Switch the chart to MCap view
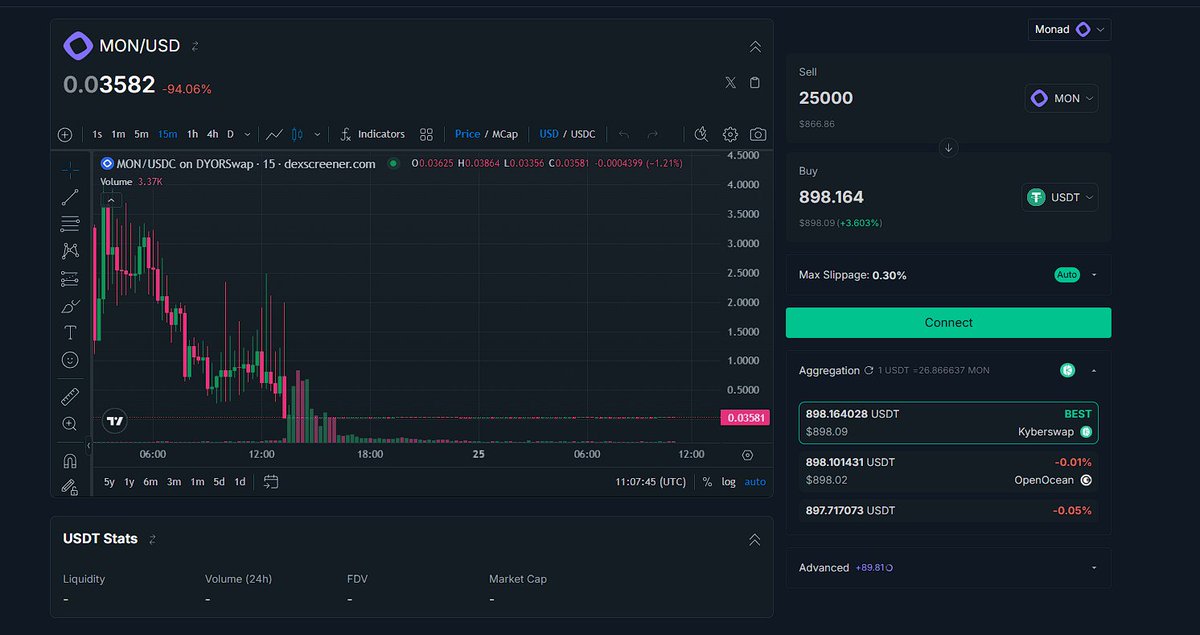Screen dimensions: 1200x635 pos(505,134)
